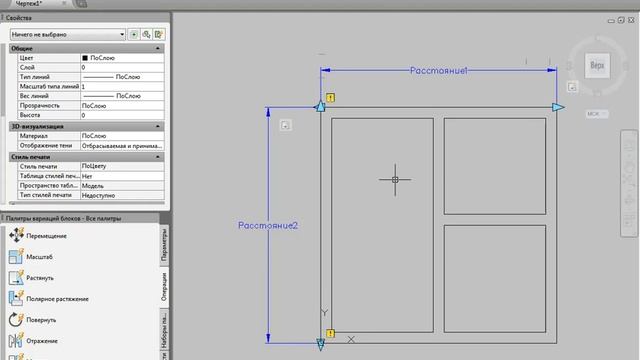The width and height of the screenshot is (640, 360).
Task: Click the yellow alert icon near the bottom grip
Action: click(x=330, y=333)
